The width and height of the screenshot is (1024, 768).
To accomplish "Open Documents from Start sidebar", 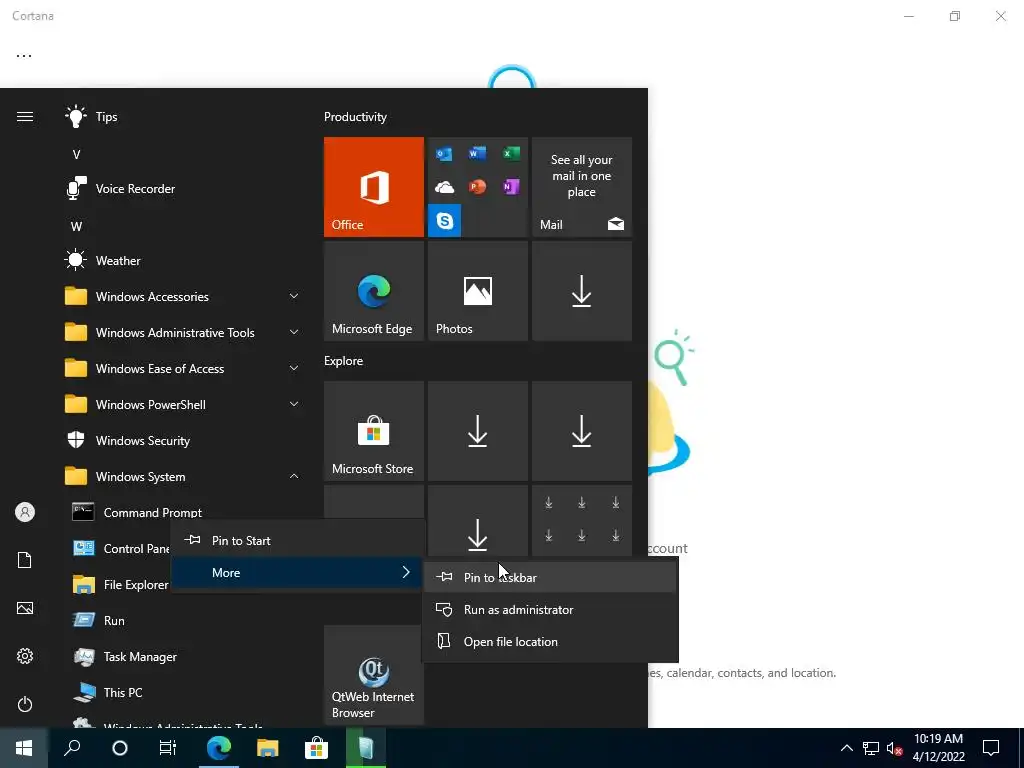I will click(x=25, y=560).
